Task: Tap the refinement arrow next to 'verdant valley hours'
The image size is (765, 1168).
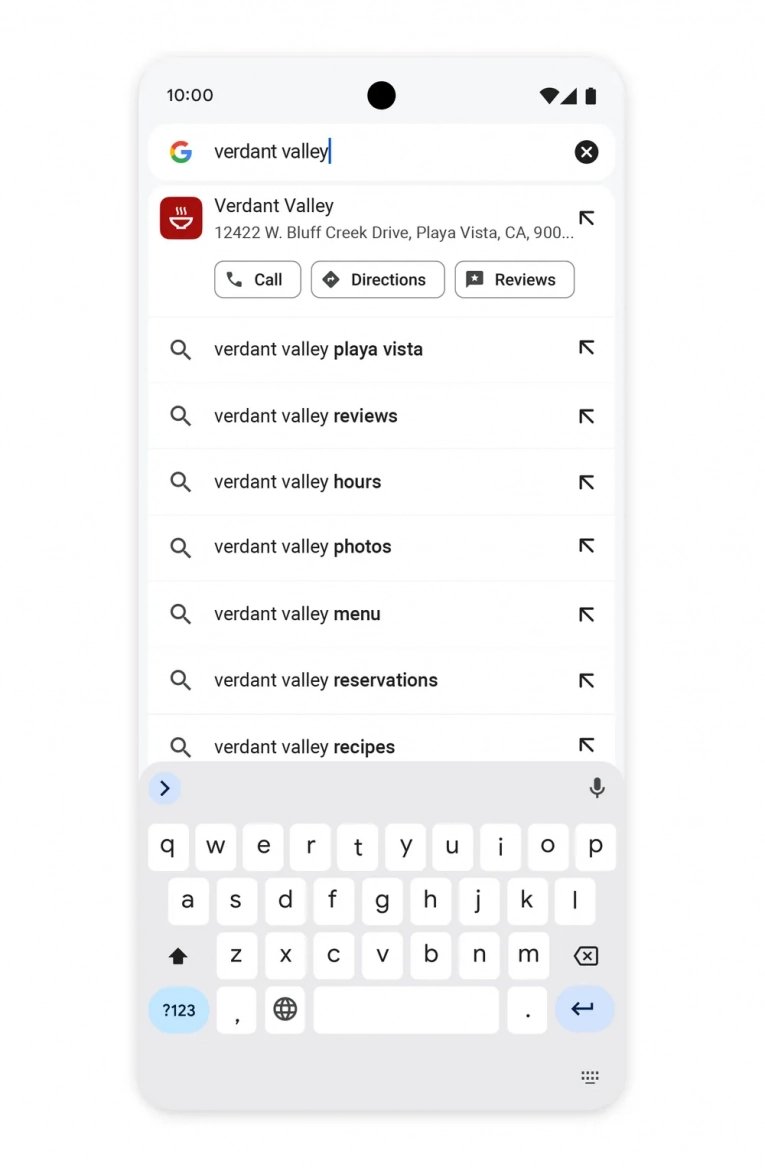Action: [588, 481]
